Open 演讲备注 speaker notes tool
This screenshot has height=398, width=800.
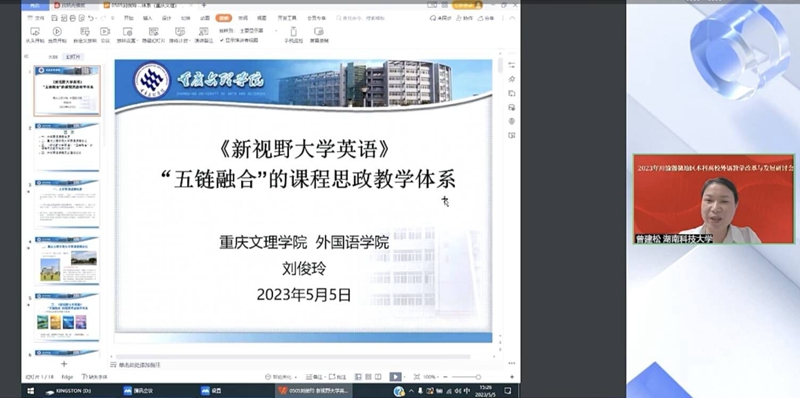[x=204, y=35]
